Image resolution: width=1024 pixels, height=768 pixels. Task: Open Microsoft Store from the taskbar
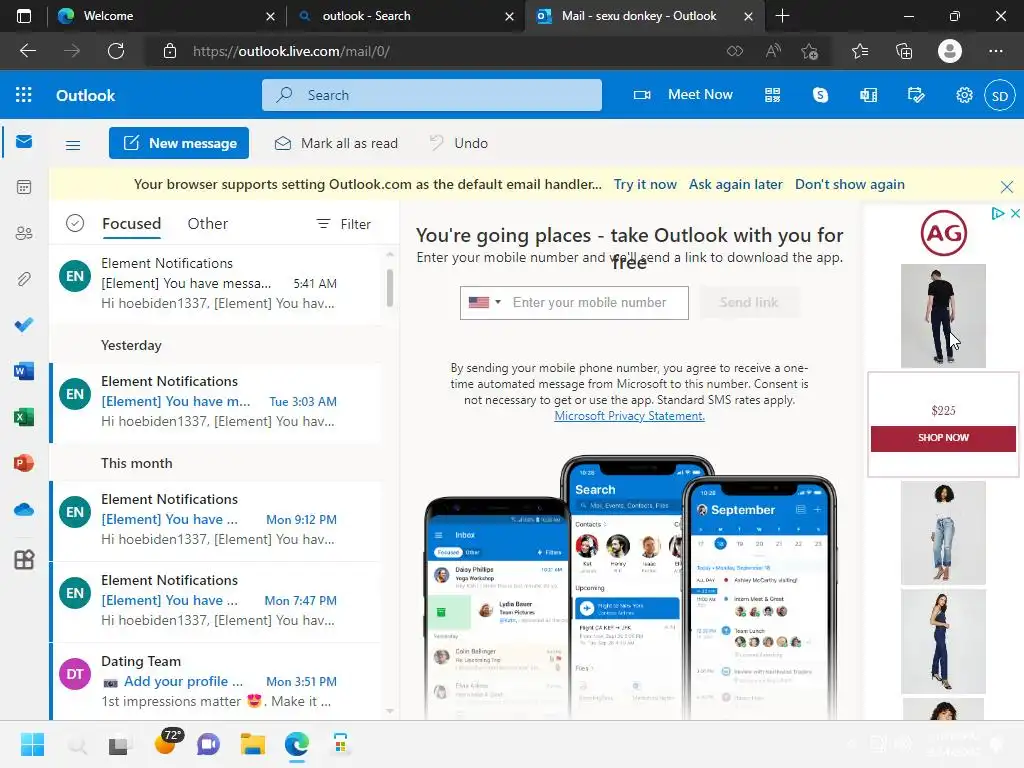click(340, 744)
